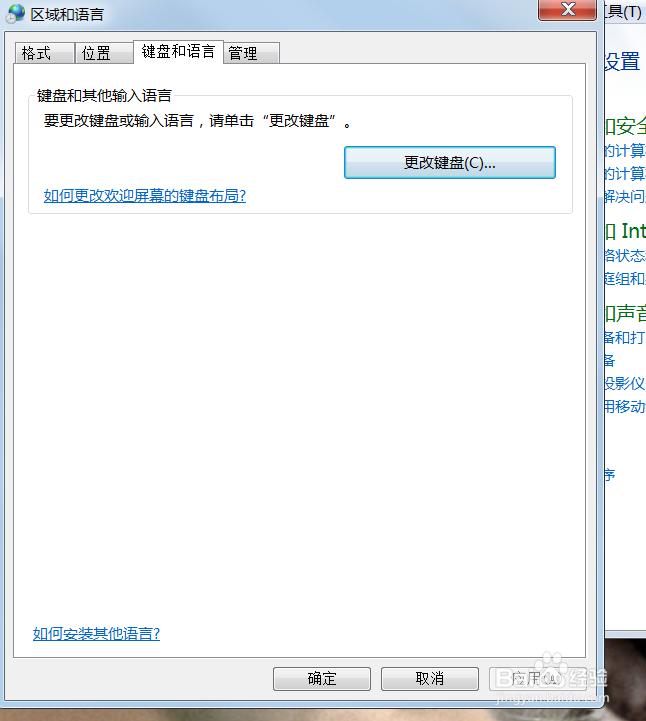Click the 备和打 link in Control Panel window
646x721 pixels.
pos(625,338)
